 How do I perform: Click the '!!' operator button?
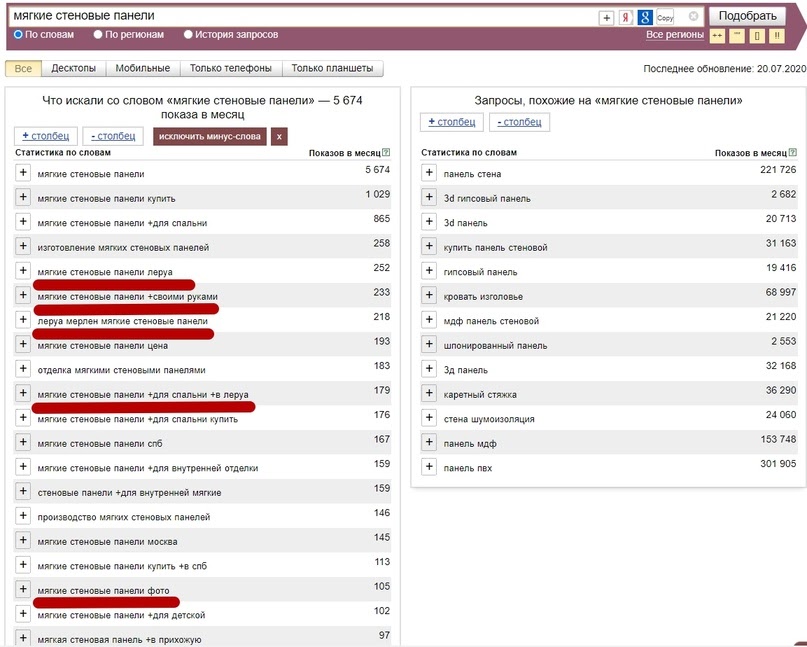[777, 37]
